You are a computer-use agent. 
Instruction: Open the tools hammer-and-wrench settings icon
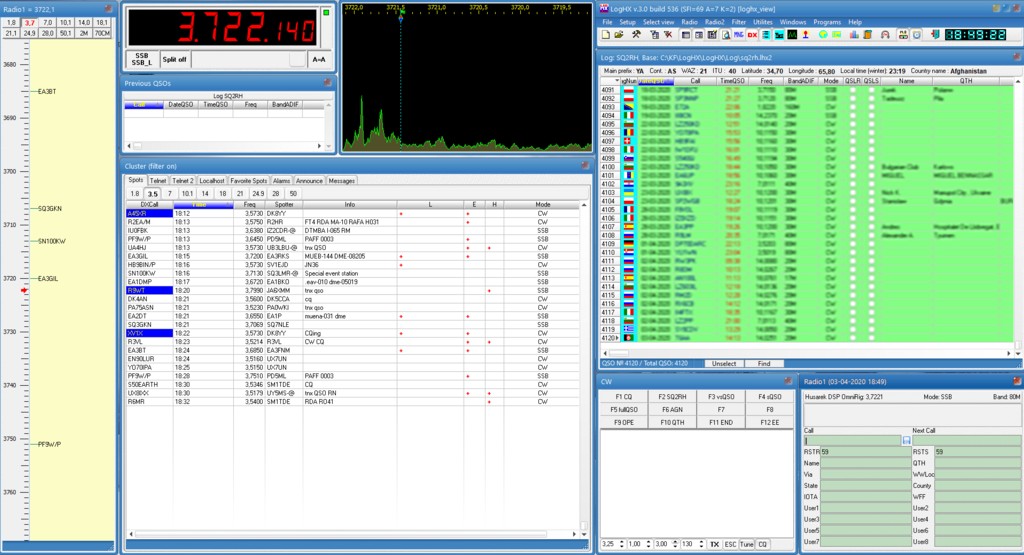pyautogui.click(x=635, y=35)
